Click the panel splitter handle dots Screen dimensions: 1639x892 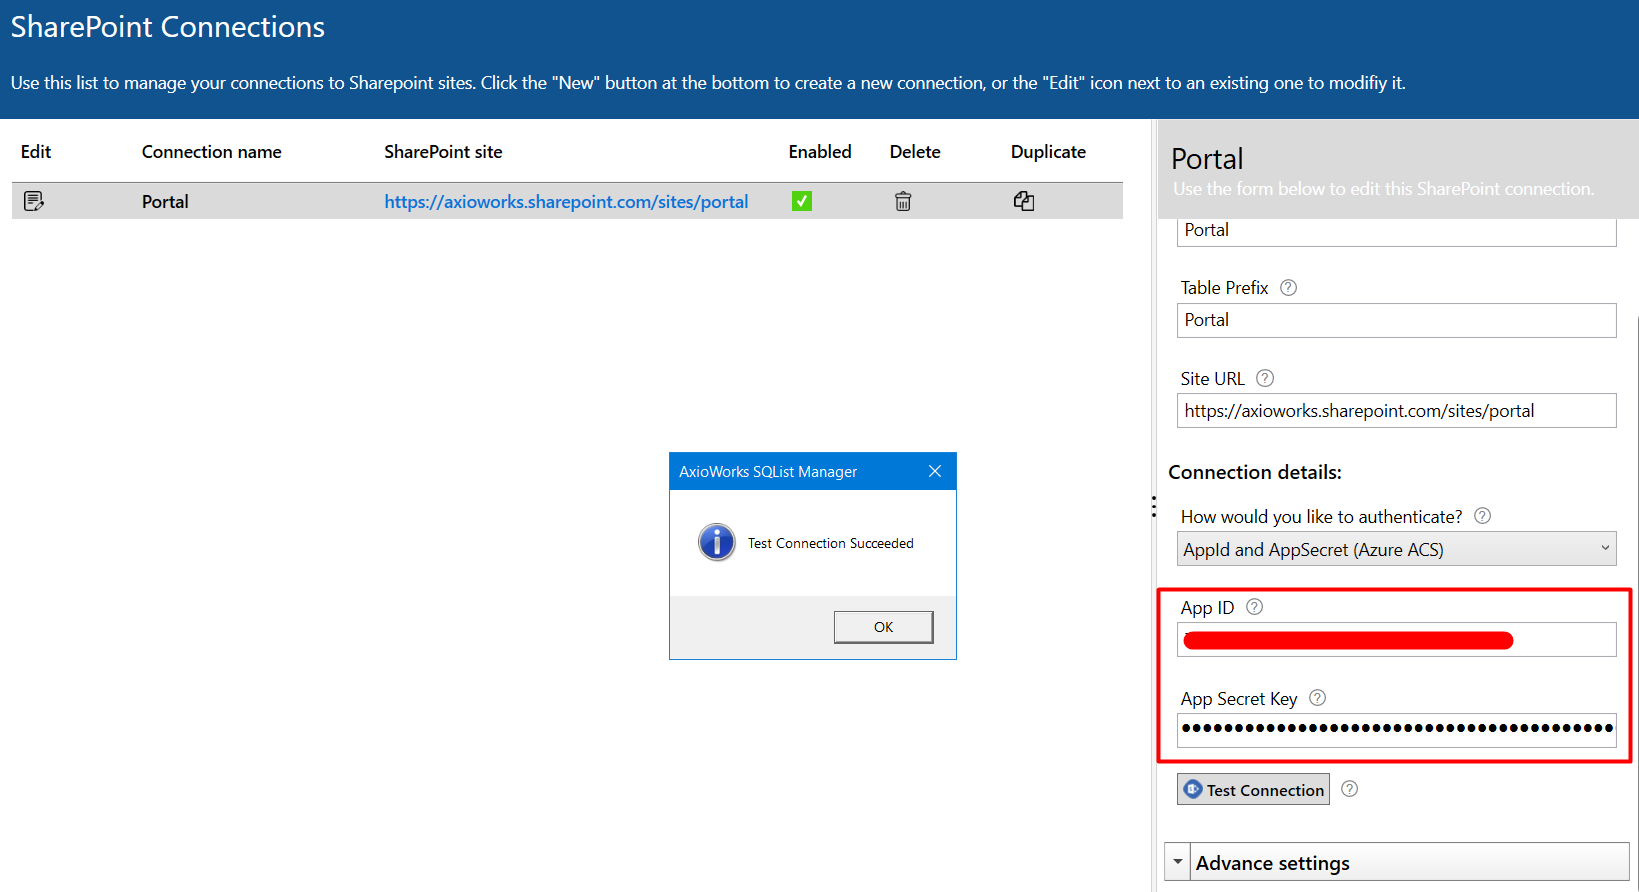[1154, 507]
